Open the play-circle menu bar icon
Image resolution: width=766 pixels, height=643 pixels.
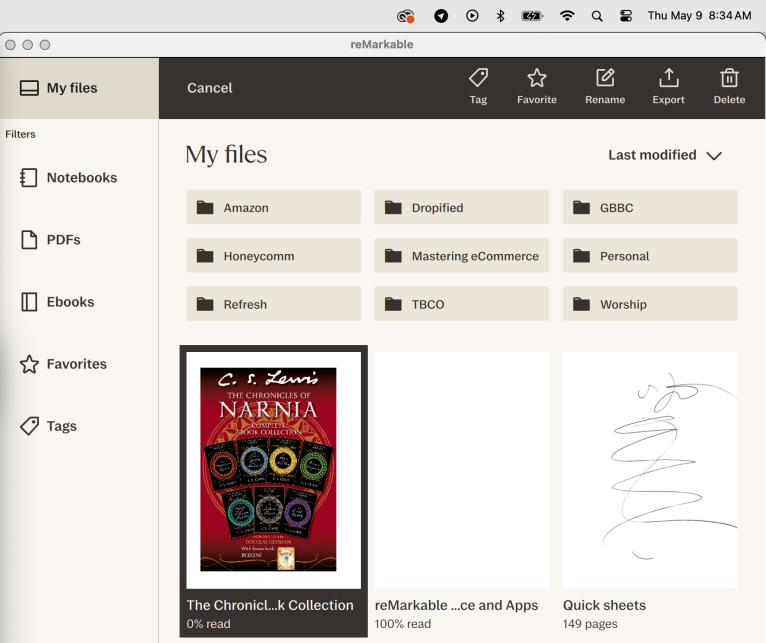tap(472, 16)
